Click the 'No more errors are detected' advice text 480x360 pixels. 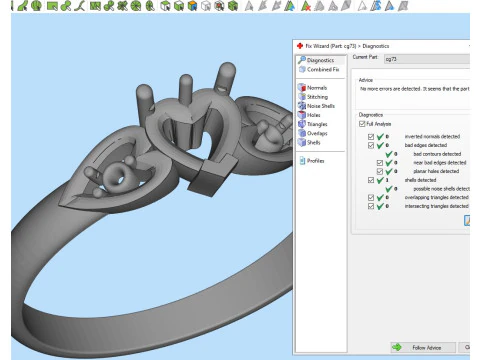click(x=415, y=89)
